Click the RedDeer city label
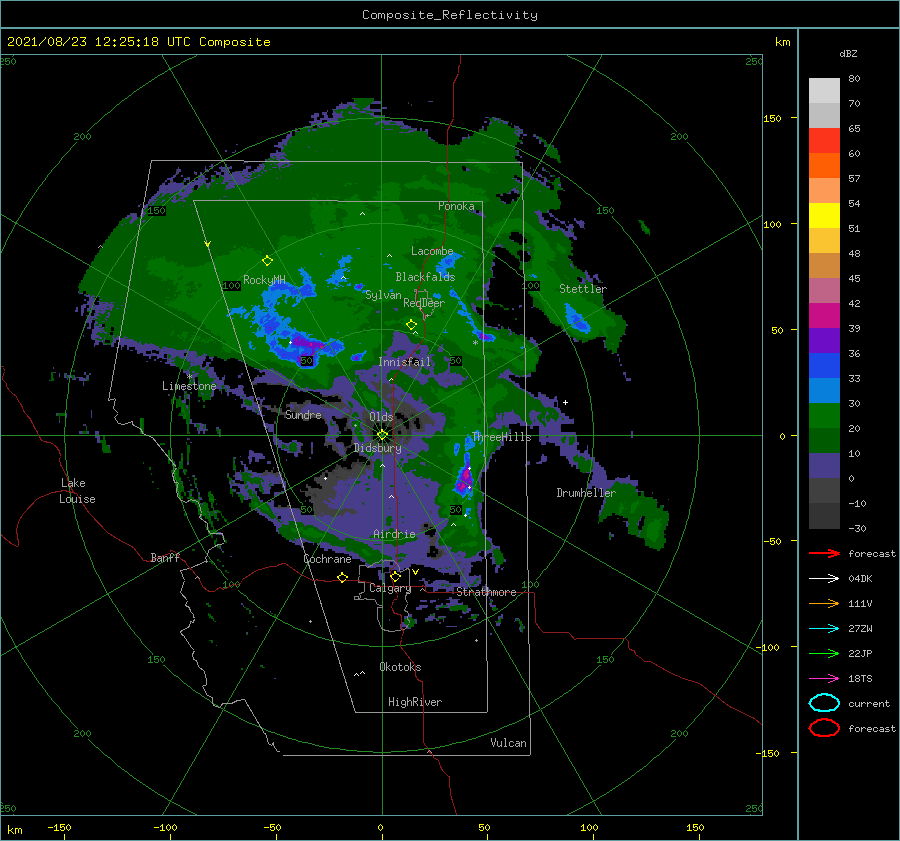The height and width of the screenshot is (841, 900). (424, 303)
